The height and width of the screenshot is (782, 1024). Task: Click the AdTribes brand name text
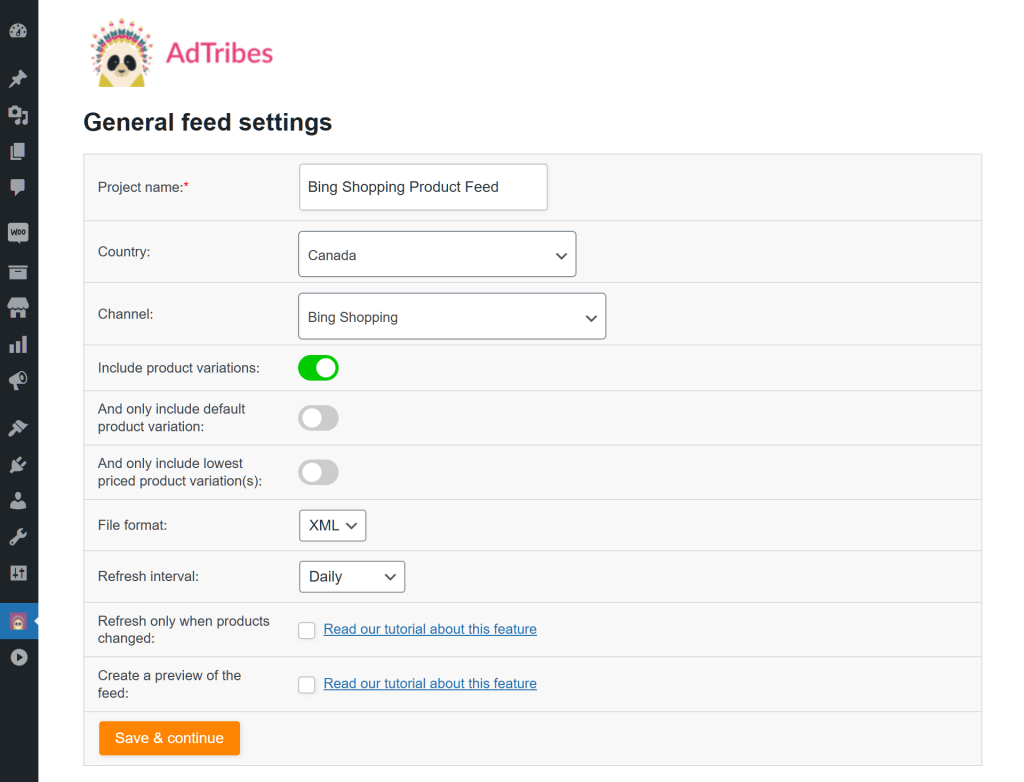219,54
